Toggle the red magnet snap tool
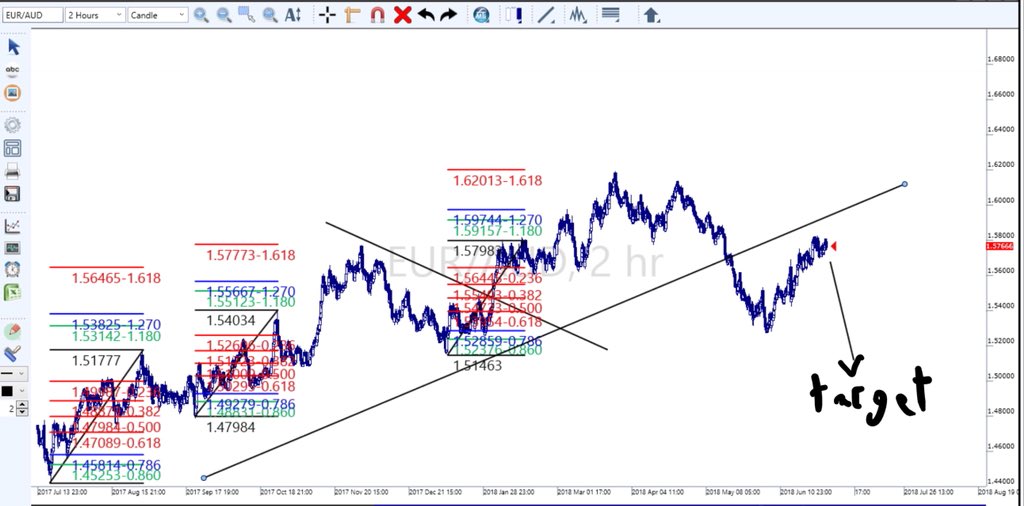 click(377, 15)
